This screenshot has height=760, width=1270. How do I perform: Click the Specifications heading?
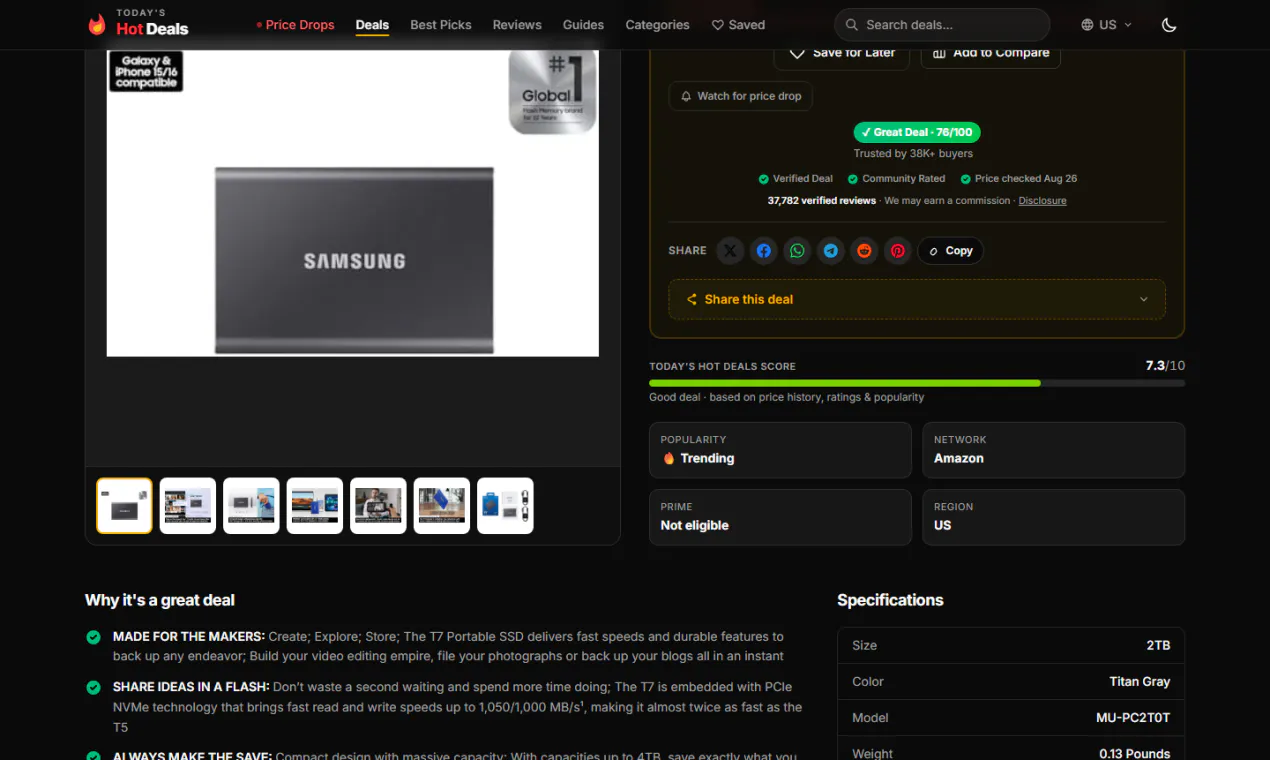tap(890, 600)
